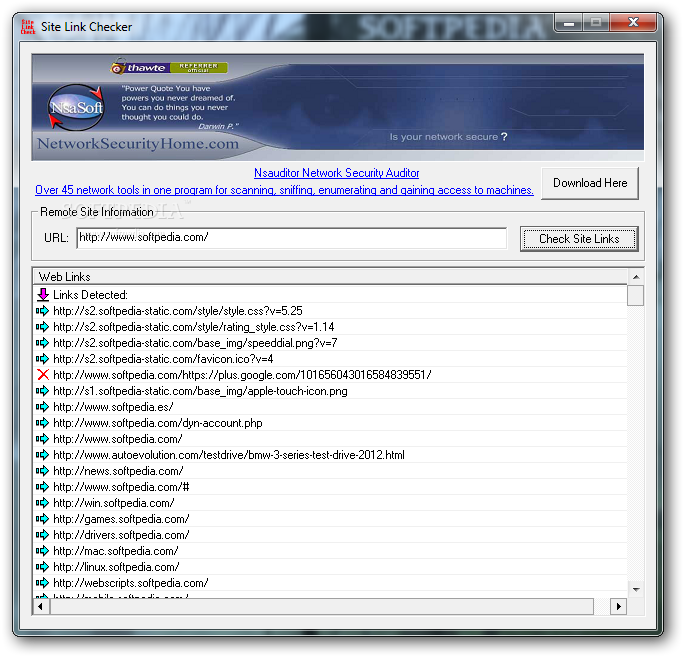Click the arrow icon beside news.softpedia.com link

(x=42, y=471)
